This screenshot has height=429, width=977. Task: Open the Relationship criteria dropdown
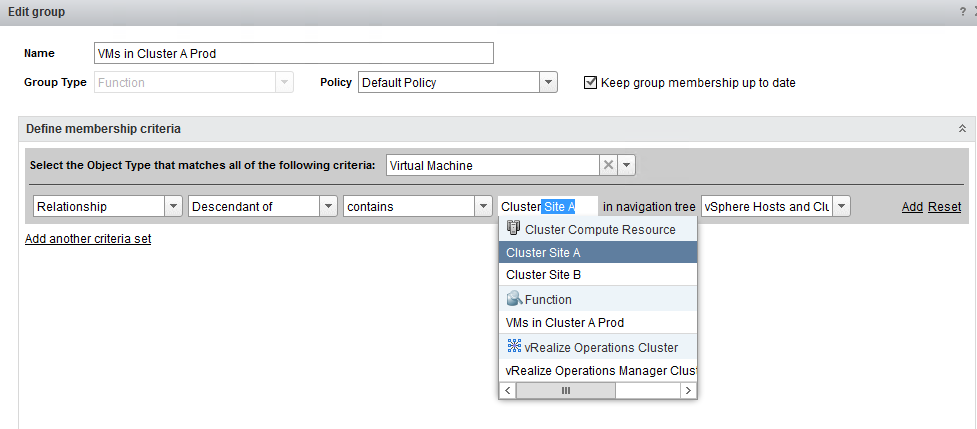pyautogui.click(x=173, y=206)
